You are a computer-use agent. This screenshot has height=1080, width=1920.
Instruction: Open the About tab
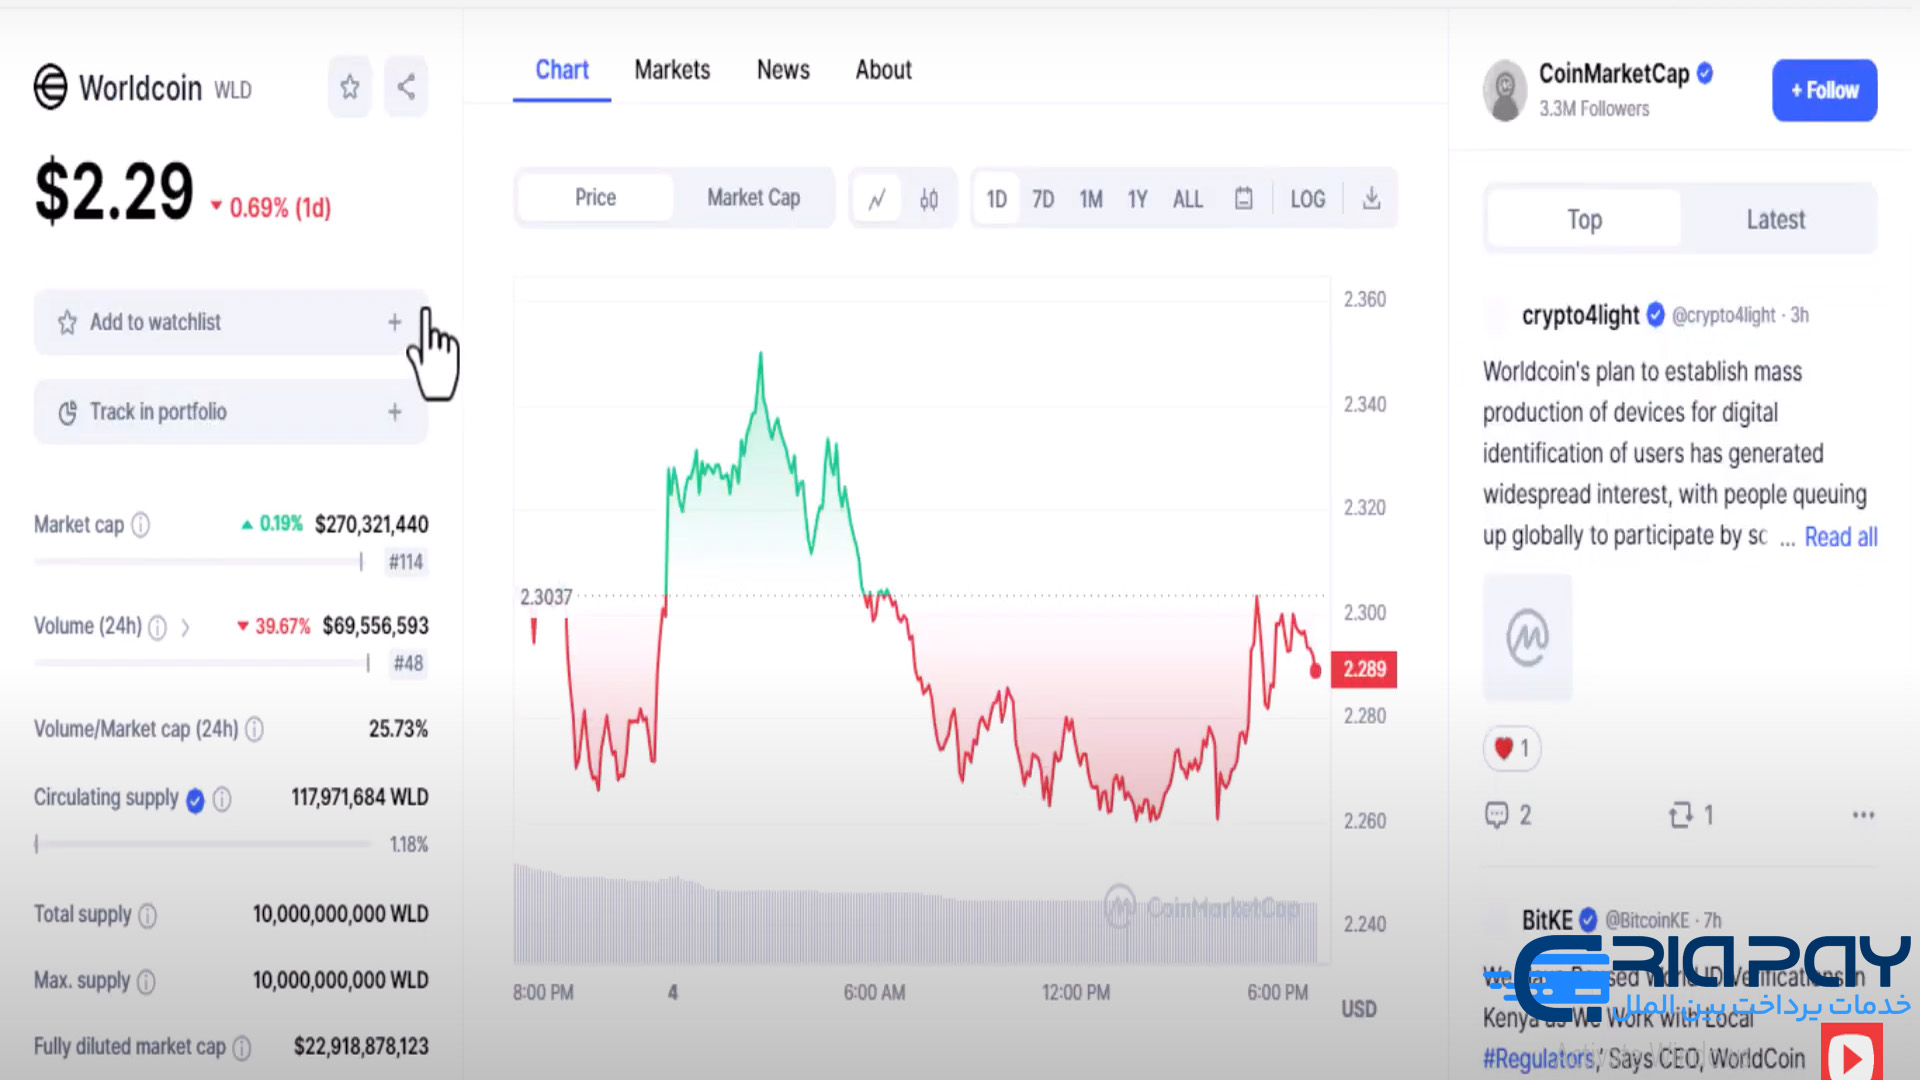[x=883, y=70]
